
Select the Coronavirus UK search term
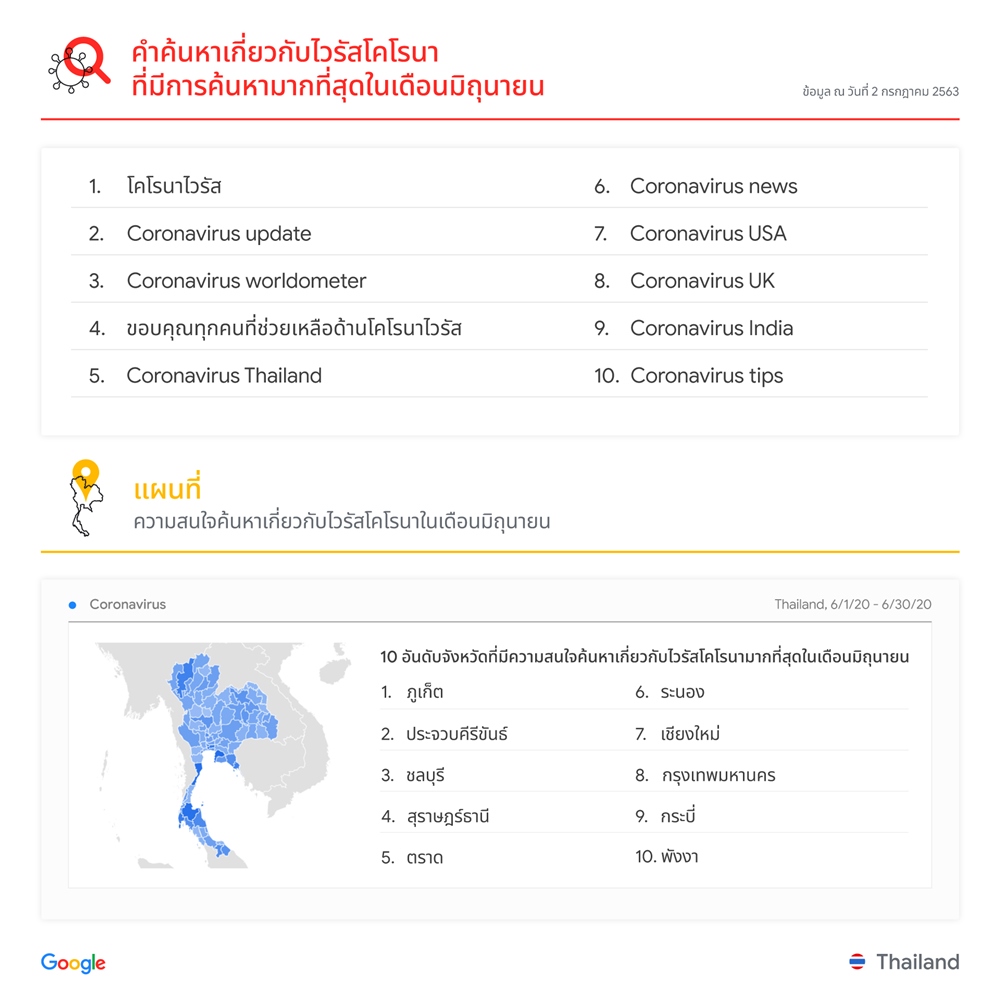click(702, 281)
